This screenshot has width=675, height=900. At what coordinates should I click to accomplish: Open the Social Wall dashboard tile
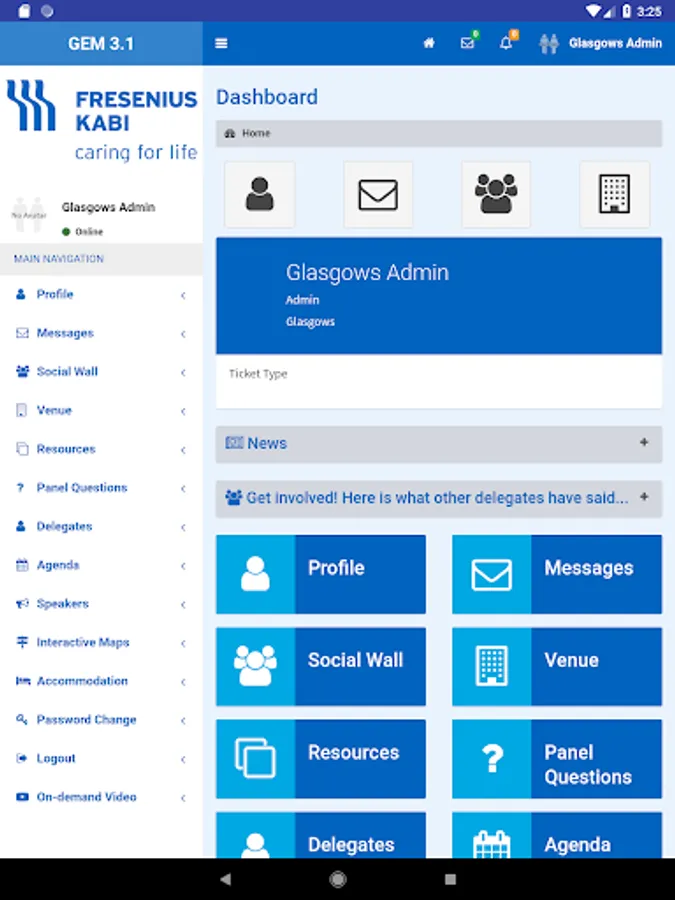(x=321, y=666)
